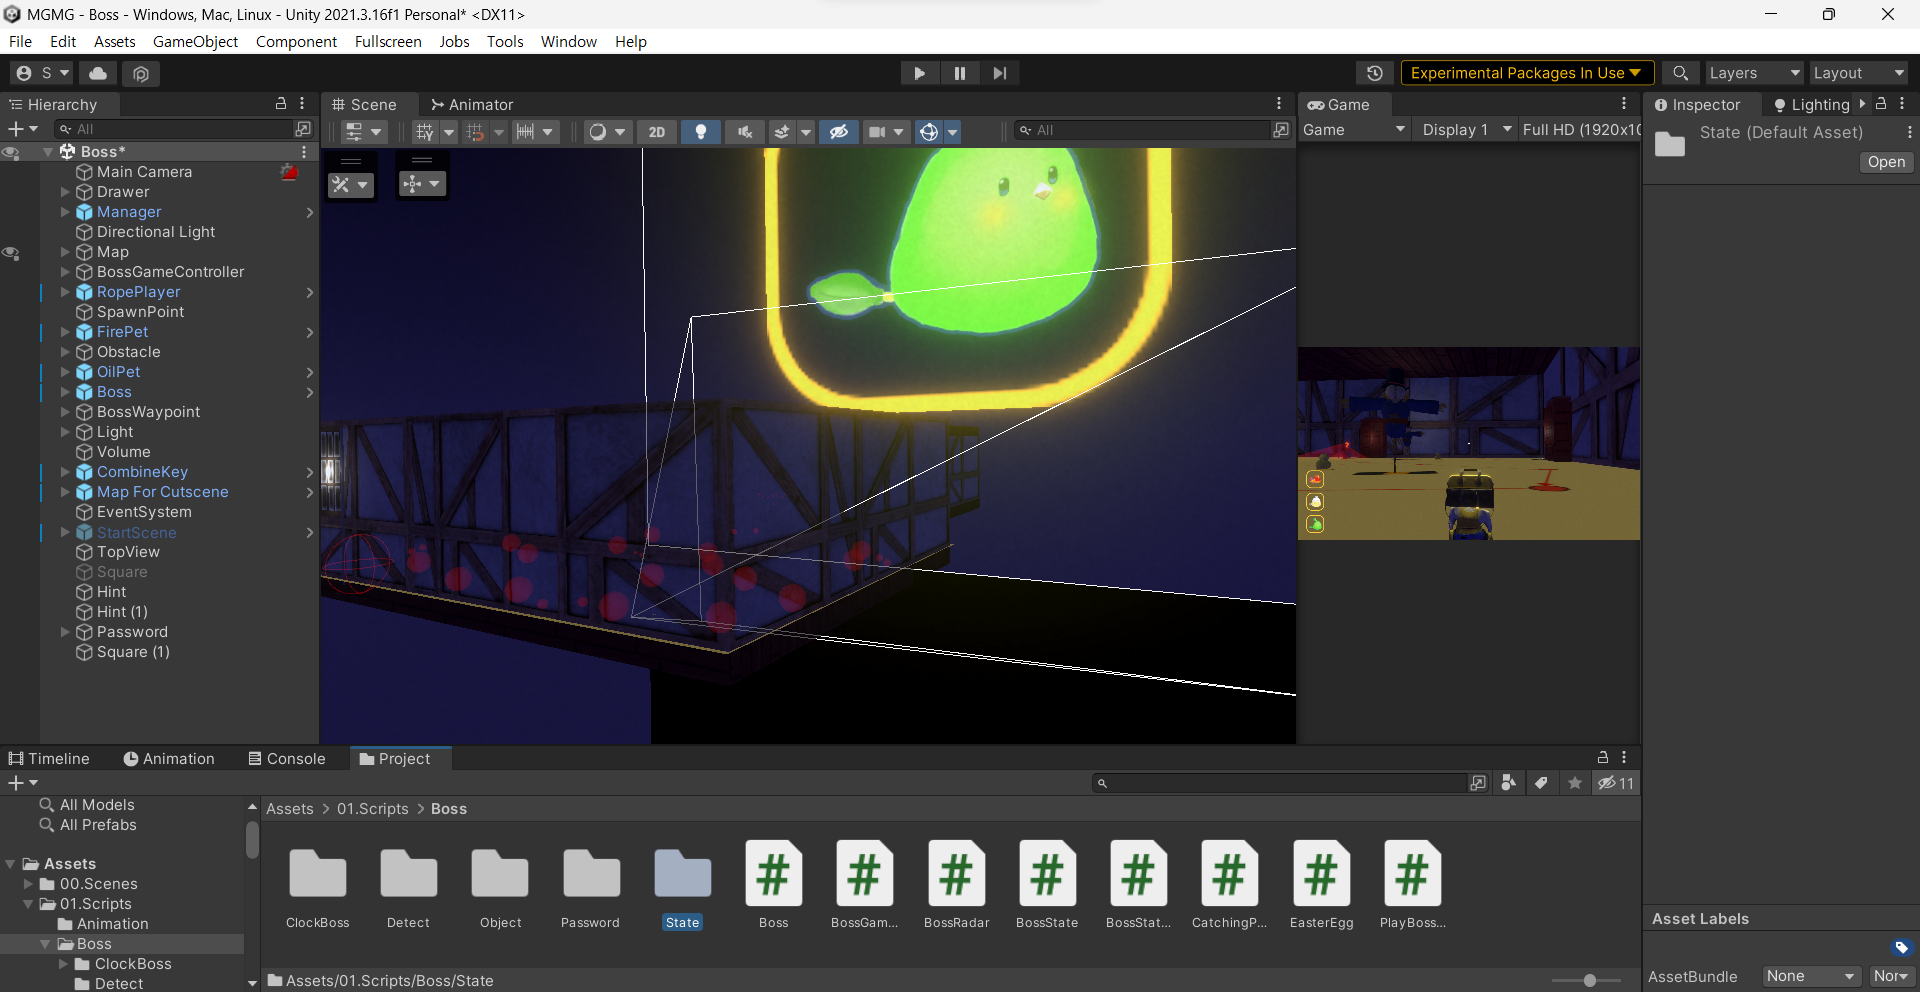
Task: Click the Play button to start the game
Action: [919, 73]
